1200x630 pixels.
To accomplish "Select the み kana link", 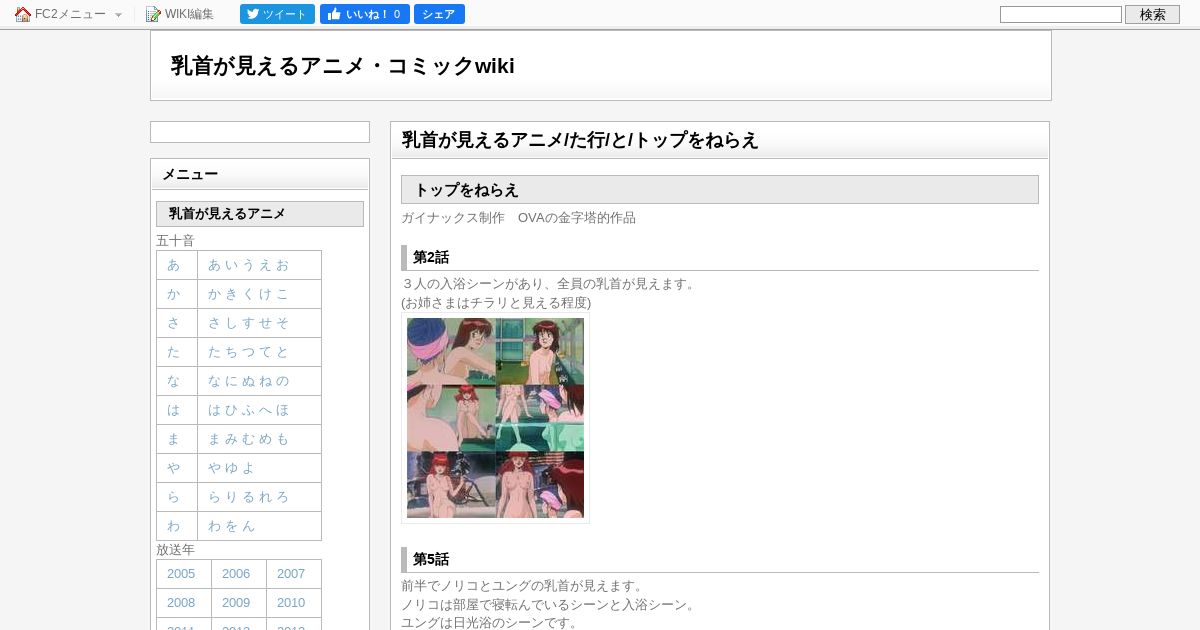I will 232,439.
